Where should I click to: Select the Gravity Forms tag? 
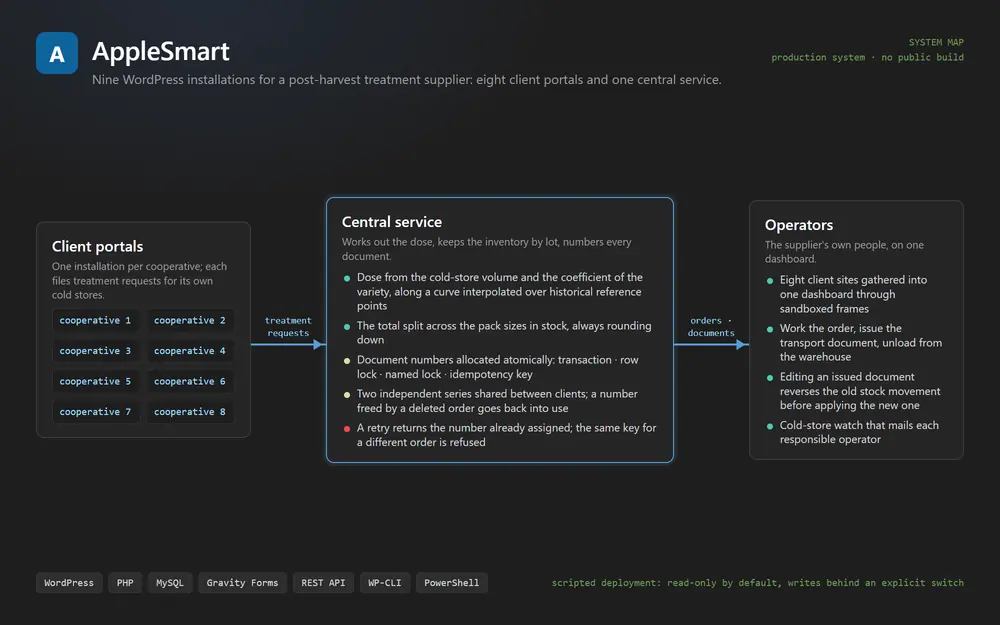coord(242,583)
